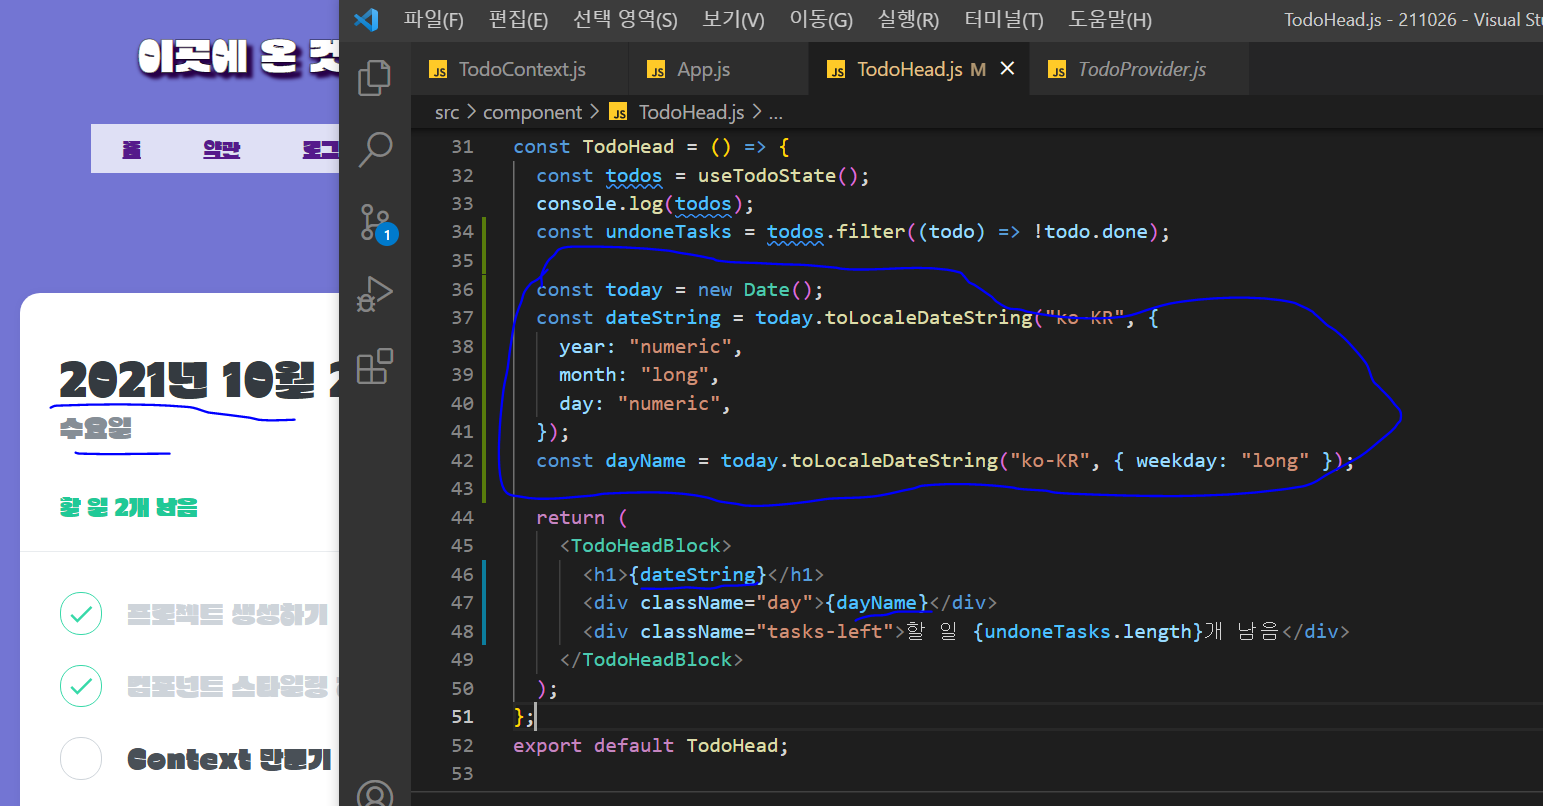
Task: Open the 터미널(T) menu
Action: point(1004,19)
